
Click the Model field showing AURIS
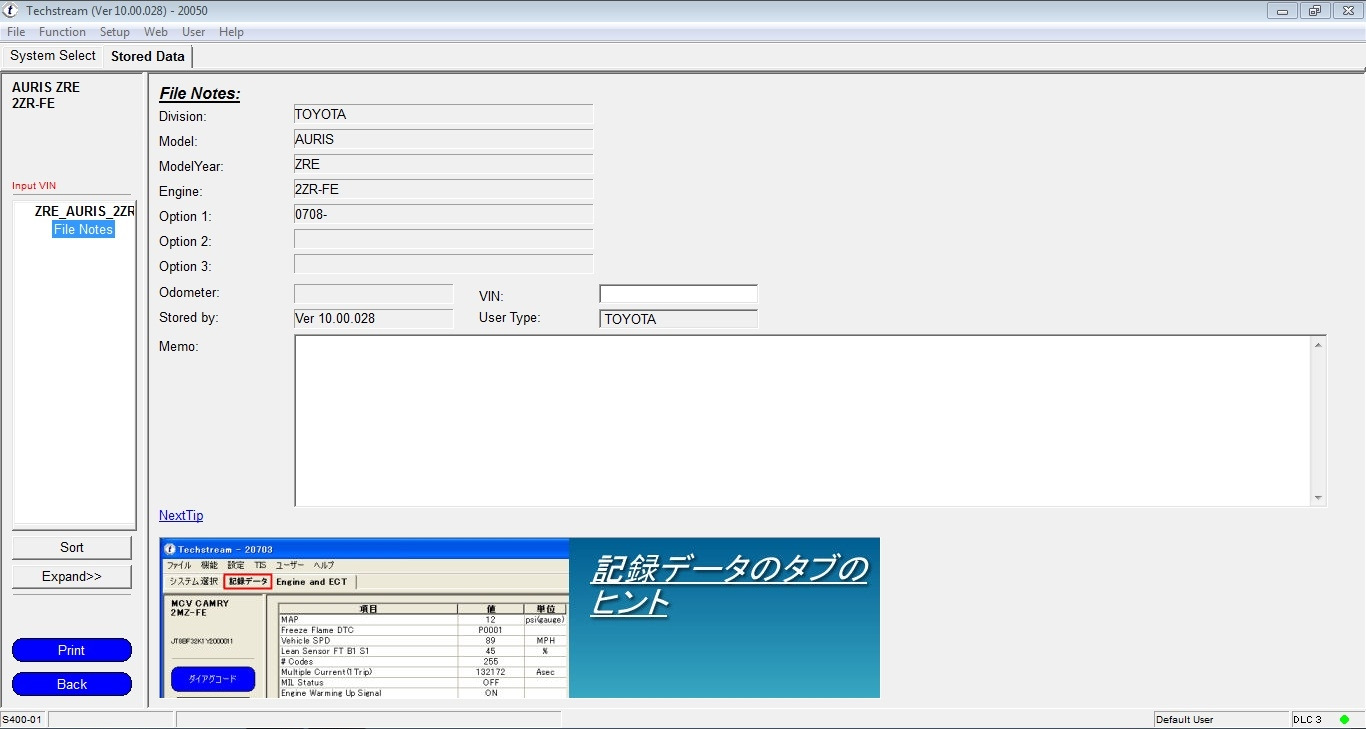coord(443,139)
